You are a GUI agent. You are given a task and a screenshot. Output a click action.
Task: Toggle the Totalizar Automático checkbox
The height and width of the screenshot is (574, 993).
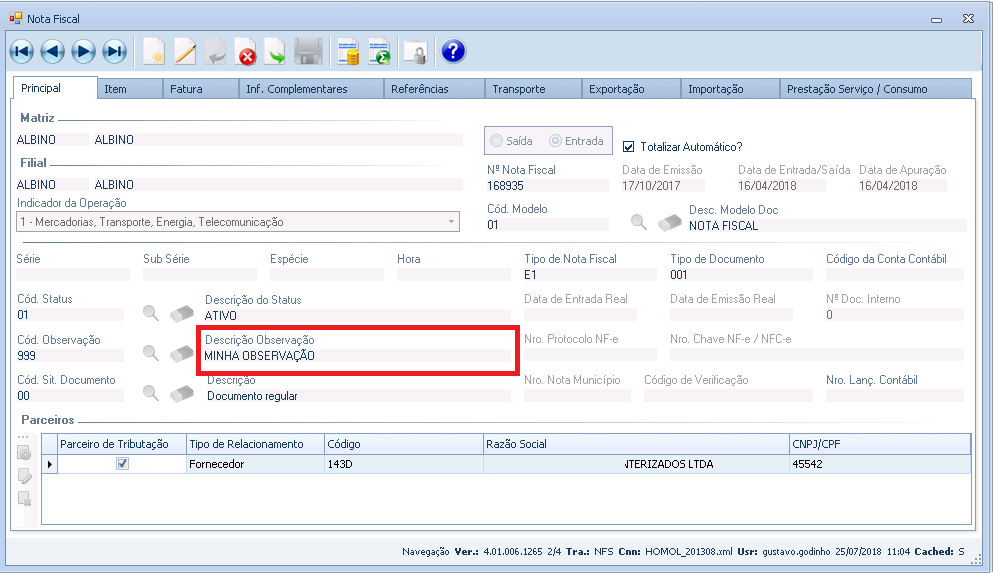pyautogui.click(x=629, y=146)
